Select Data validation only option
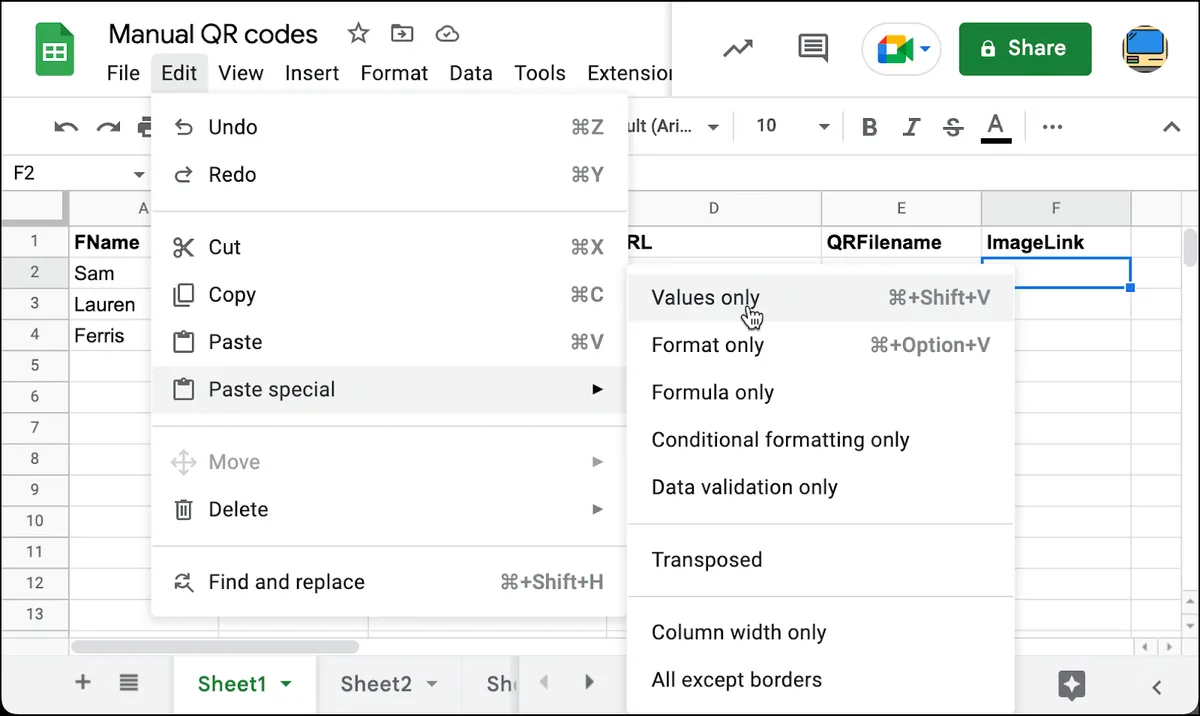The height and width of the screenshot is (716, 1200). click(821, 488)
